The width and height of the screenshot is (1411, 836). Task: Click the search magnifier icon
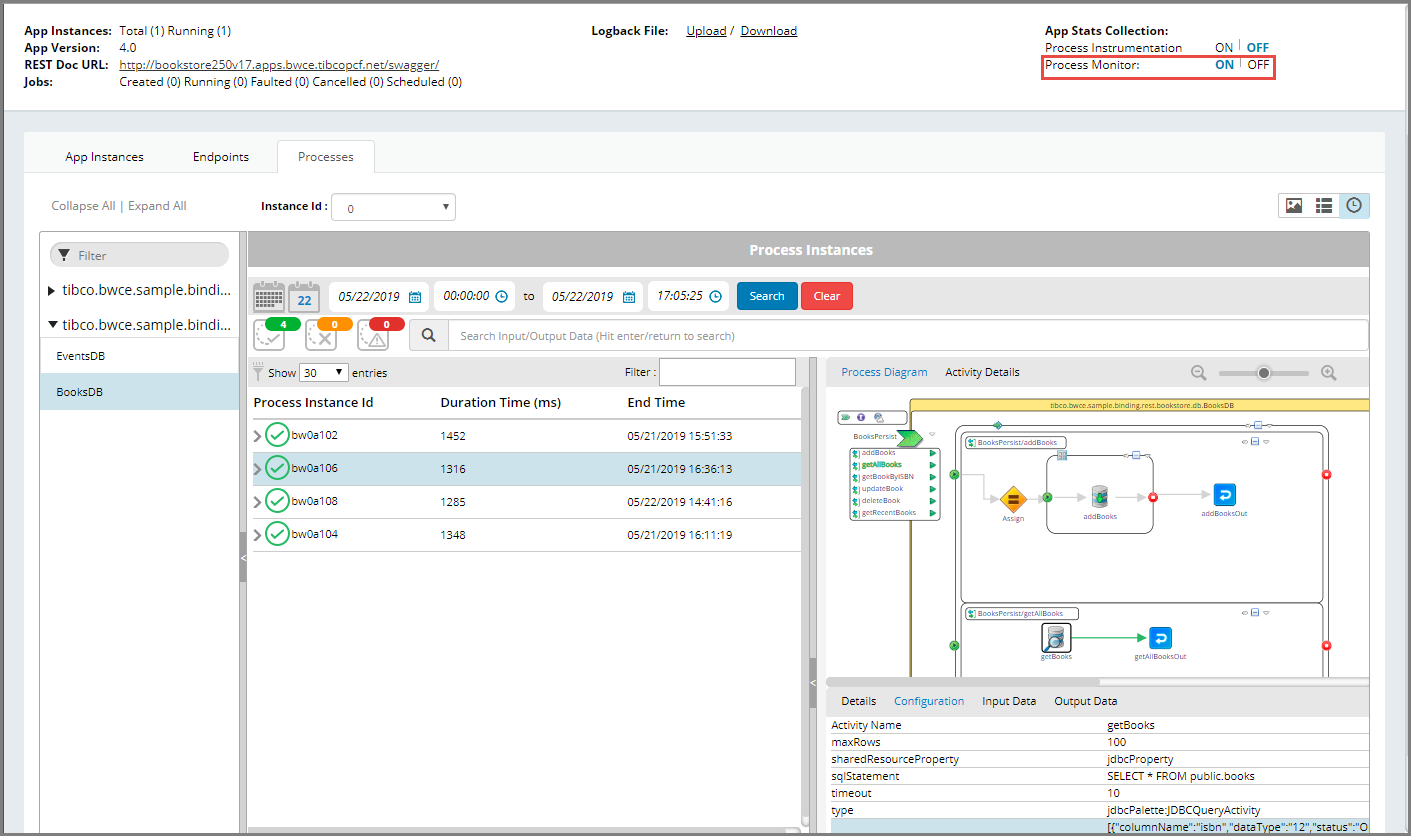click(x=429, y=336)
